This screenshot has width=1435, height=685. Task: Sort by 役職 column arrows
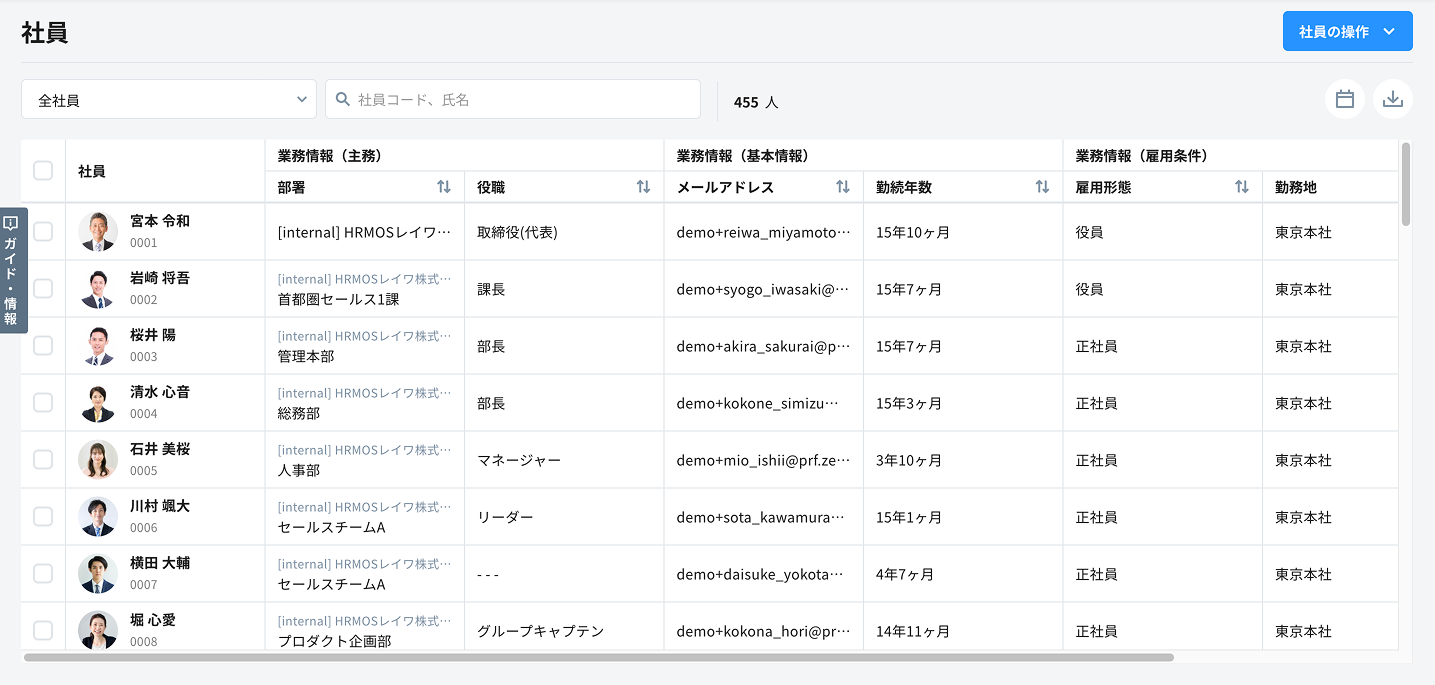coord(643,187)
